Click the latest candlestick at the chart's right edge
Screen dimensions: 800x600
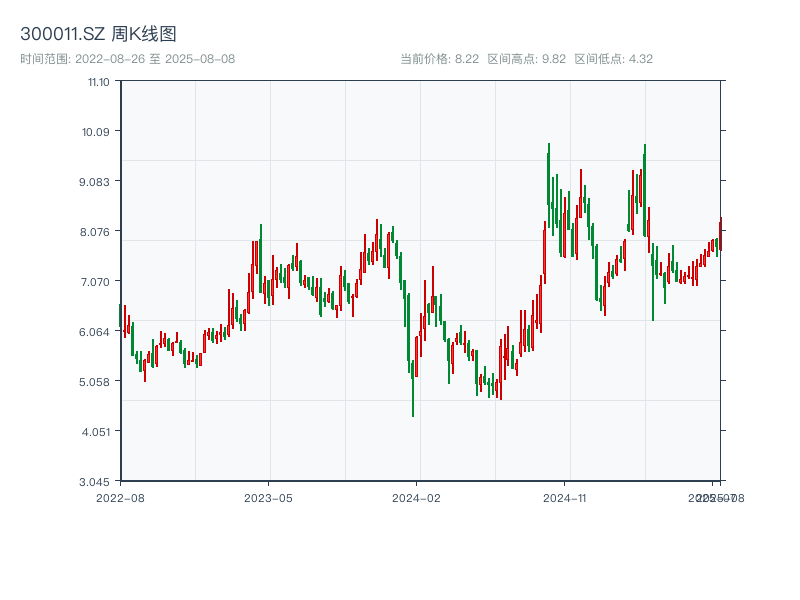tap(720, 234)
